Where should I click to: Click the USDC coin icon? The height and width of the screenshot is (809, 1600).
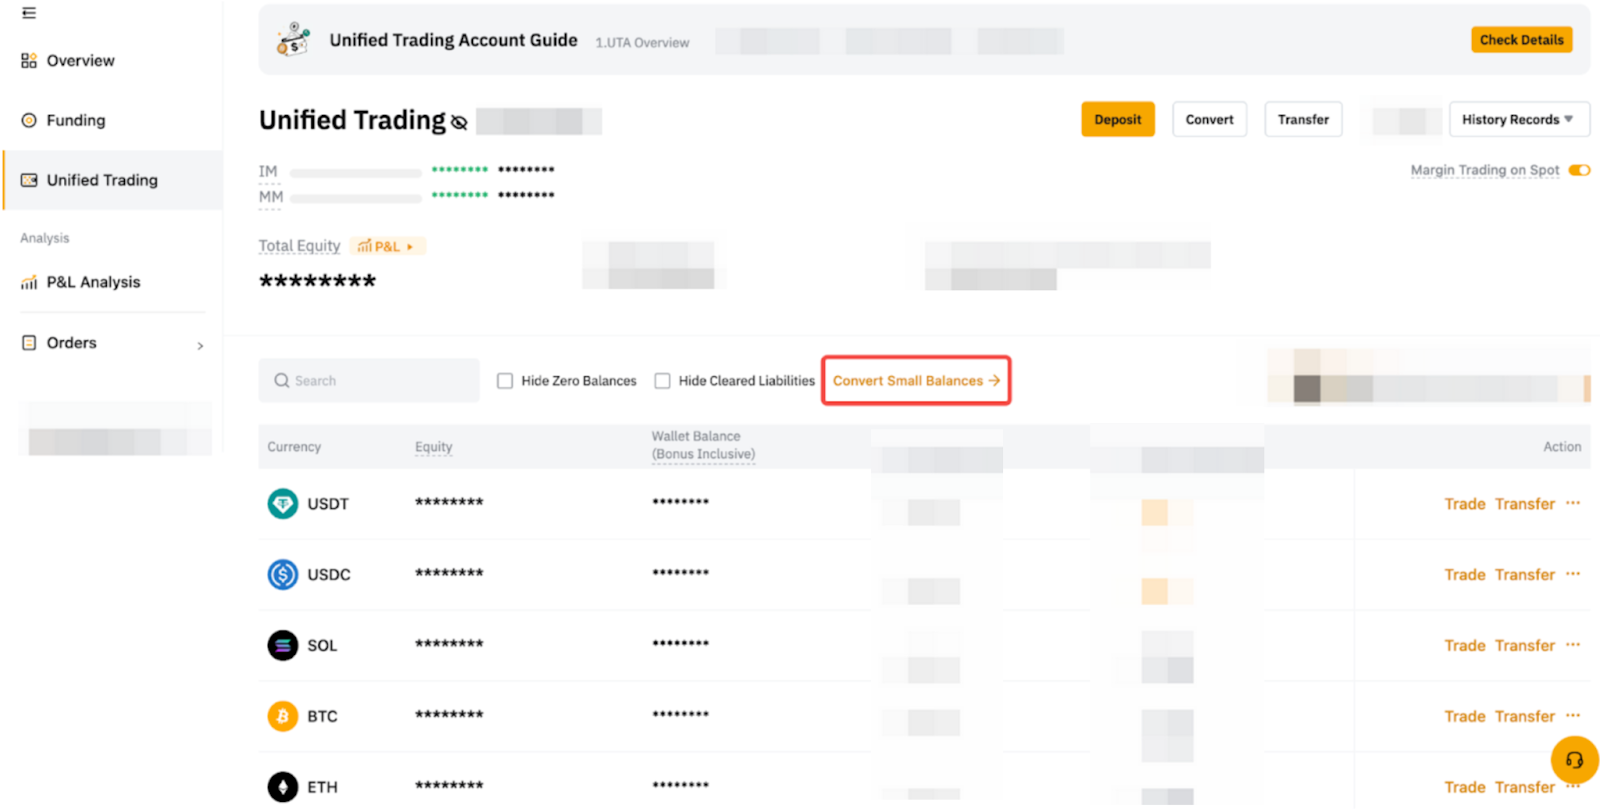click(283, 575)
